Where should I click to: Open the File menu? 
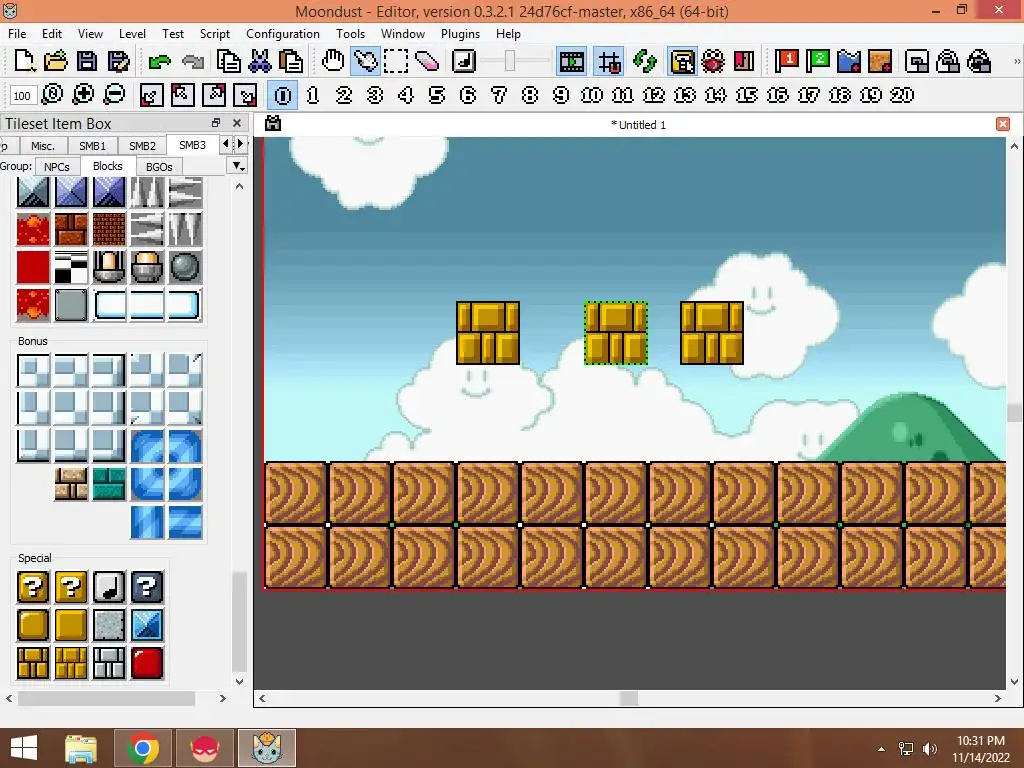(x=17, y=33)
